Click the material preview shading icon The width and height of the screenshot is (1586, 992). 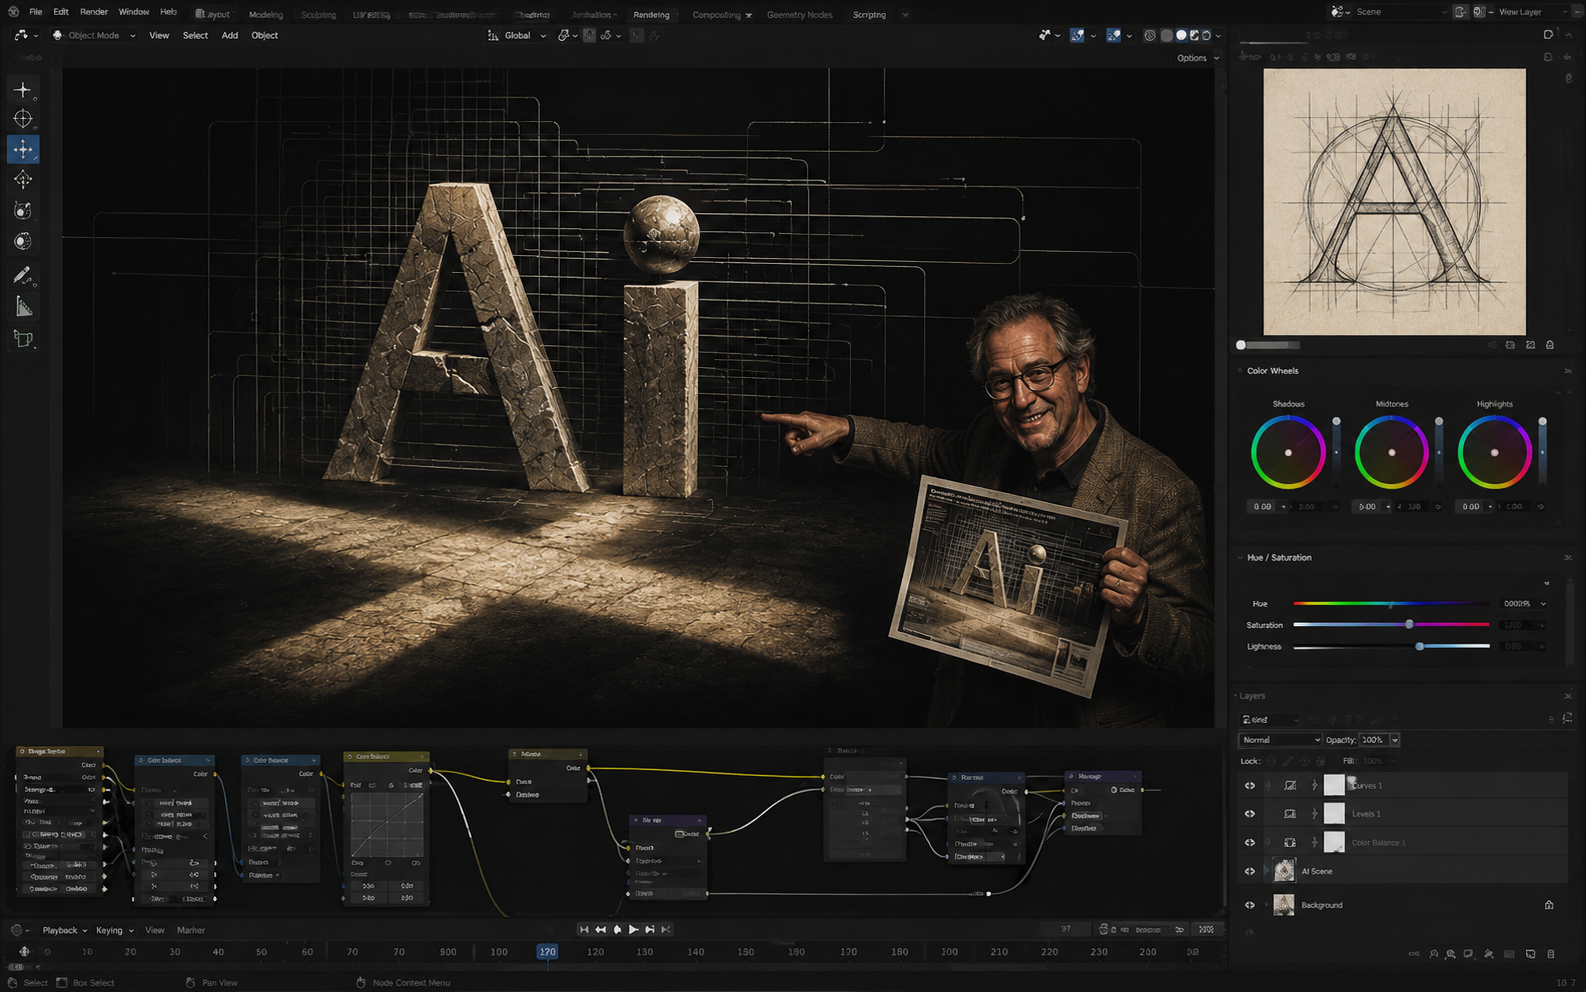1194,35
